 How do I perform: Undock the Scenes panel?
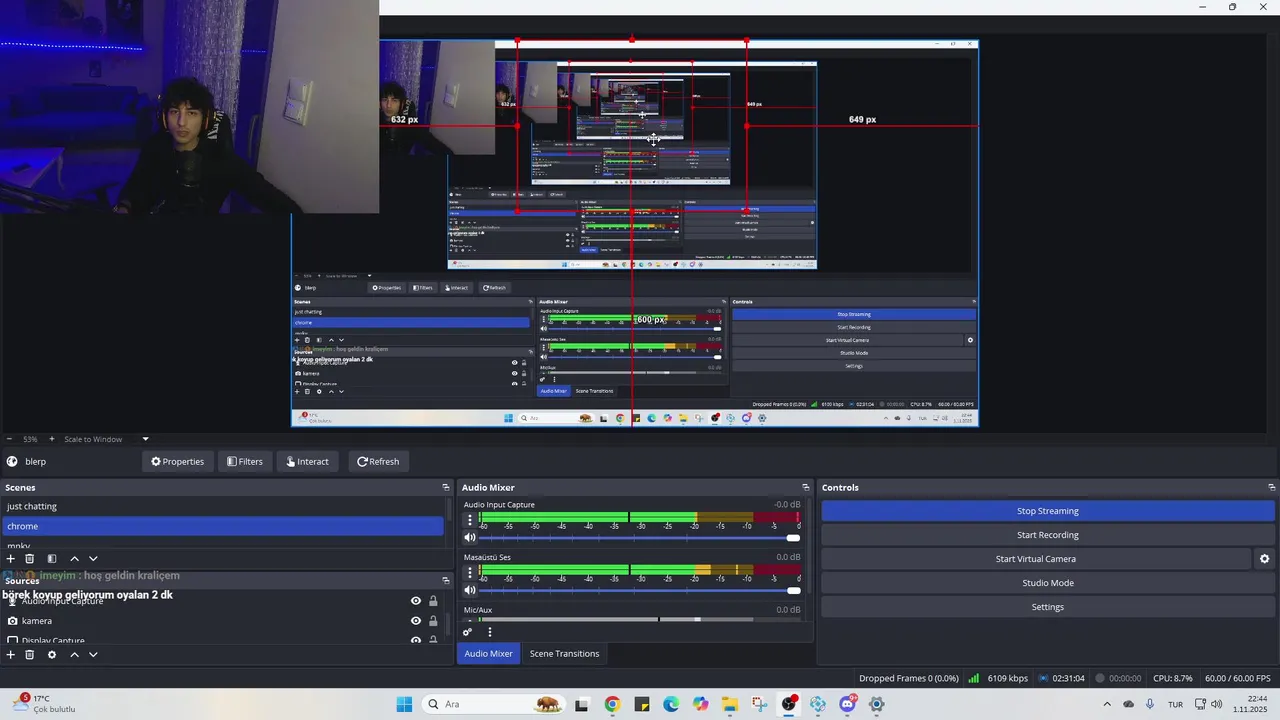(446, 487)
